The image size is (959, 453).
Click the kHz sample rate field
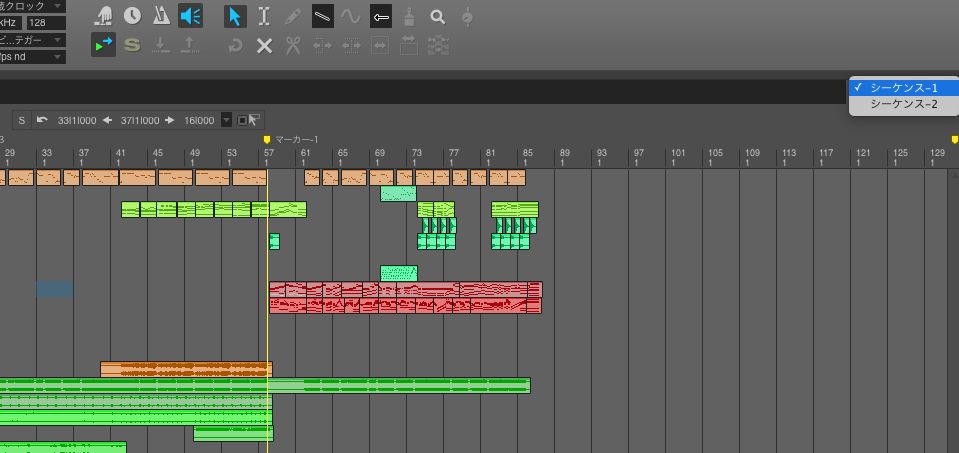[11, 23]
